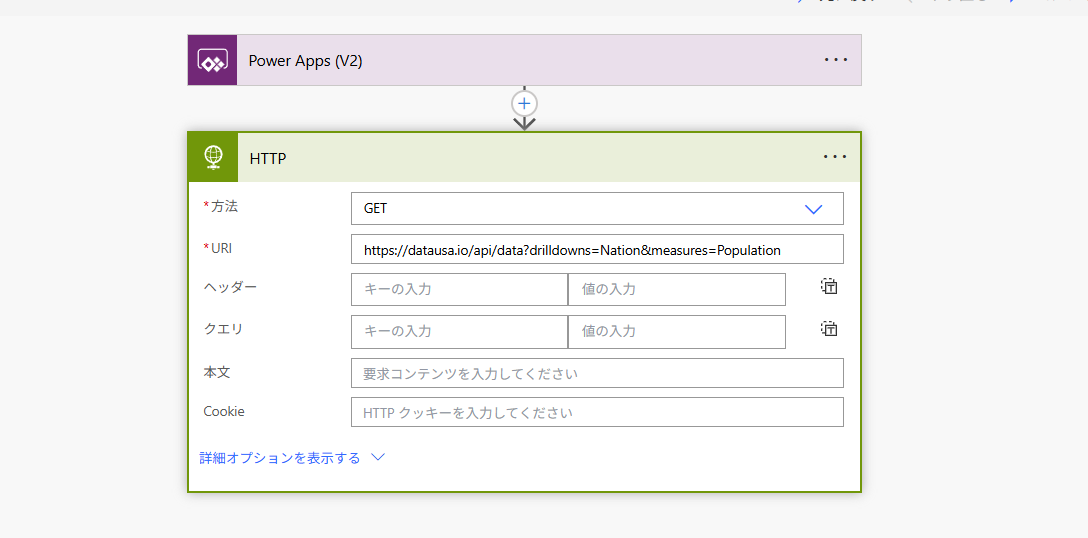Click the クエリ label
Viewport: 1088px width, 538px height.
pos(223,329)
